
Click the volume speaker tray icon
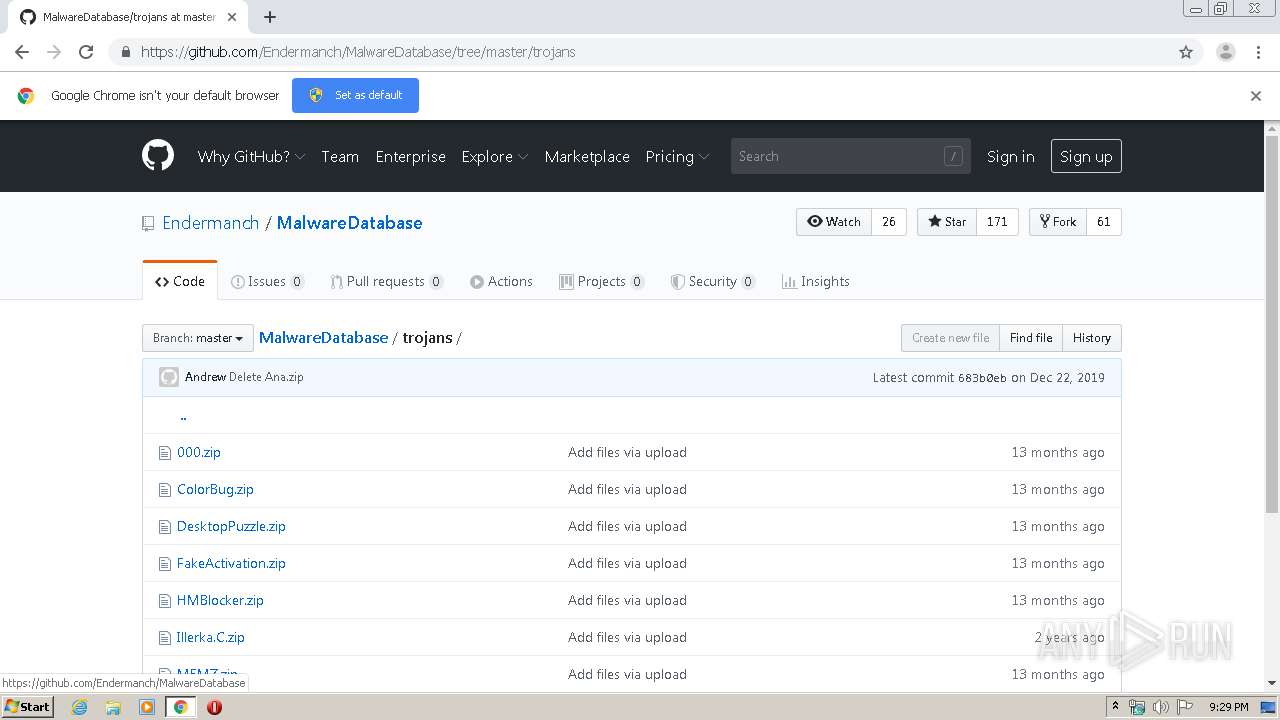[1160, 707]
